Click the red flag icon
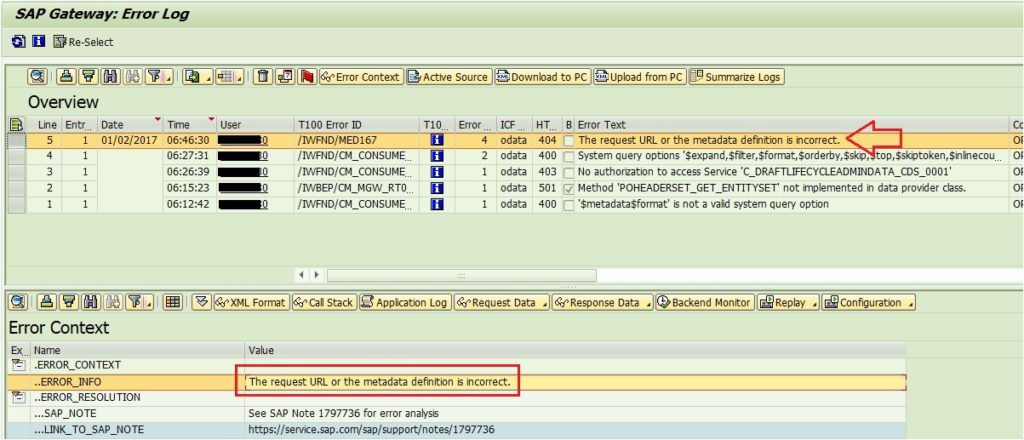This screenshot has width=1024, height=440. [306, 77]
